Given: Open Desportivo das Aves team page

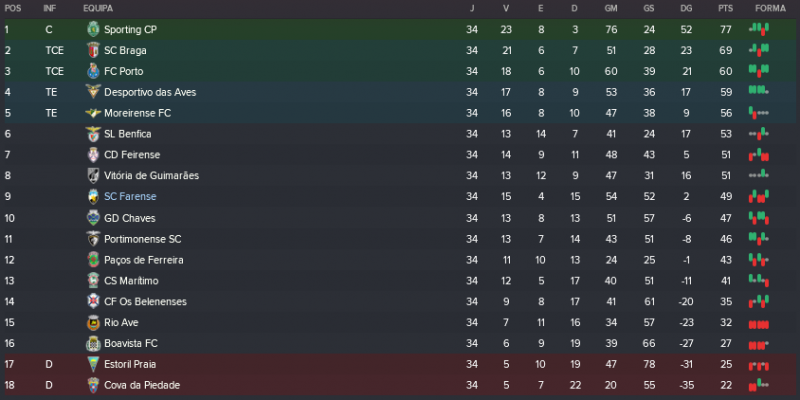Looking at the screenshot, I should (150, 92).
